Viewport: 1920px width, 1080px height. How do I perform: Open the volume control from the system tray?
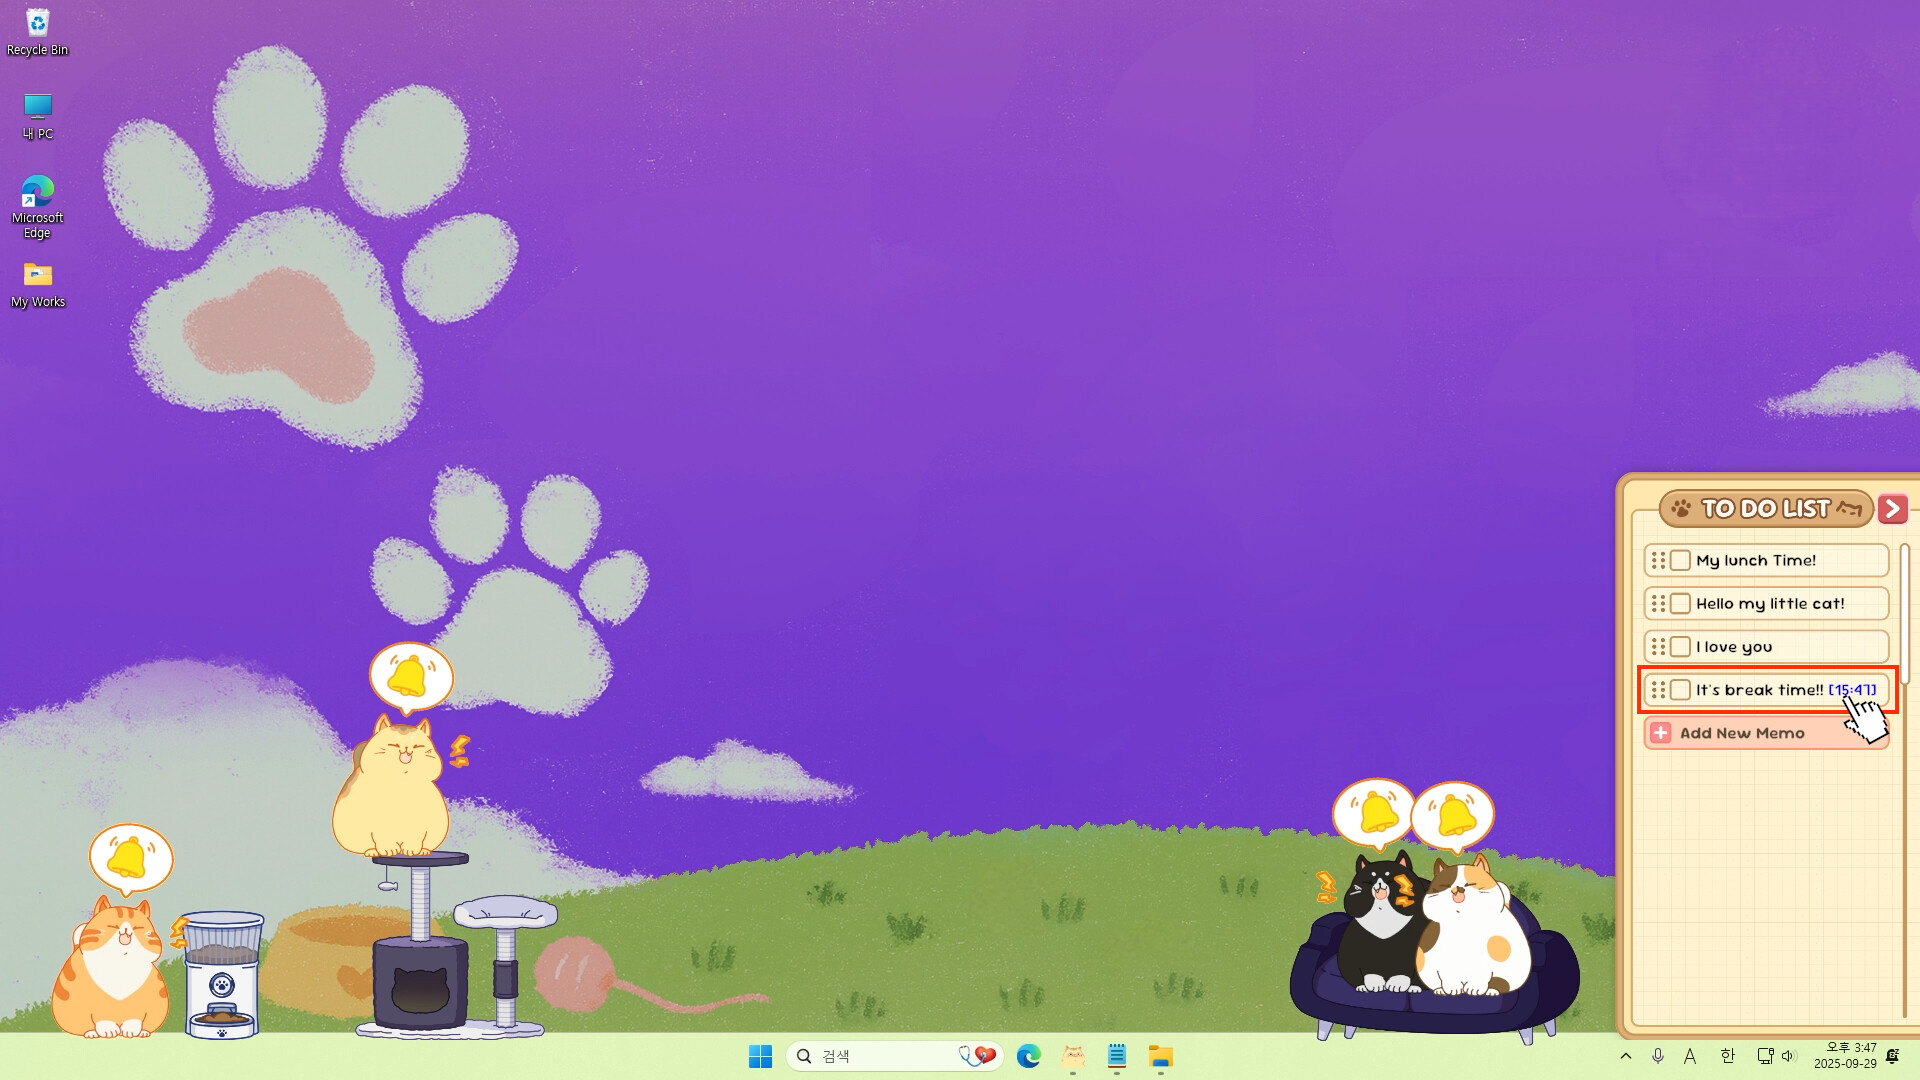[1790, 1056]
